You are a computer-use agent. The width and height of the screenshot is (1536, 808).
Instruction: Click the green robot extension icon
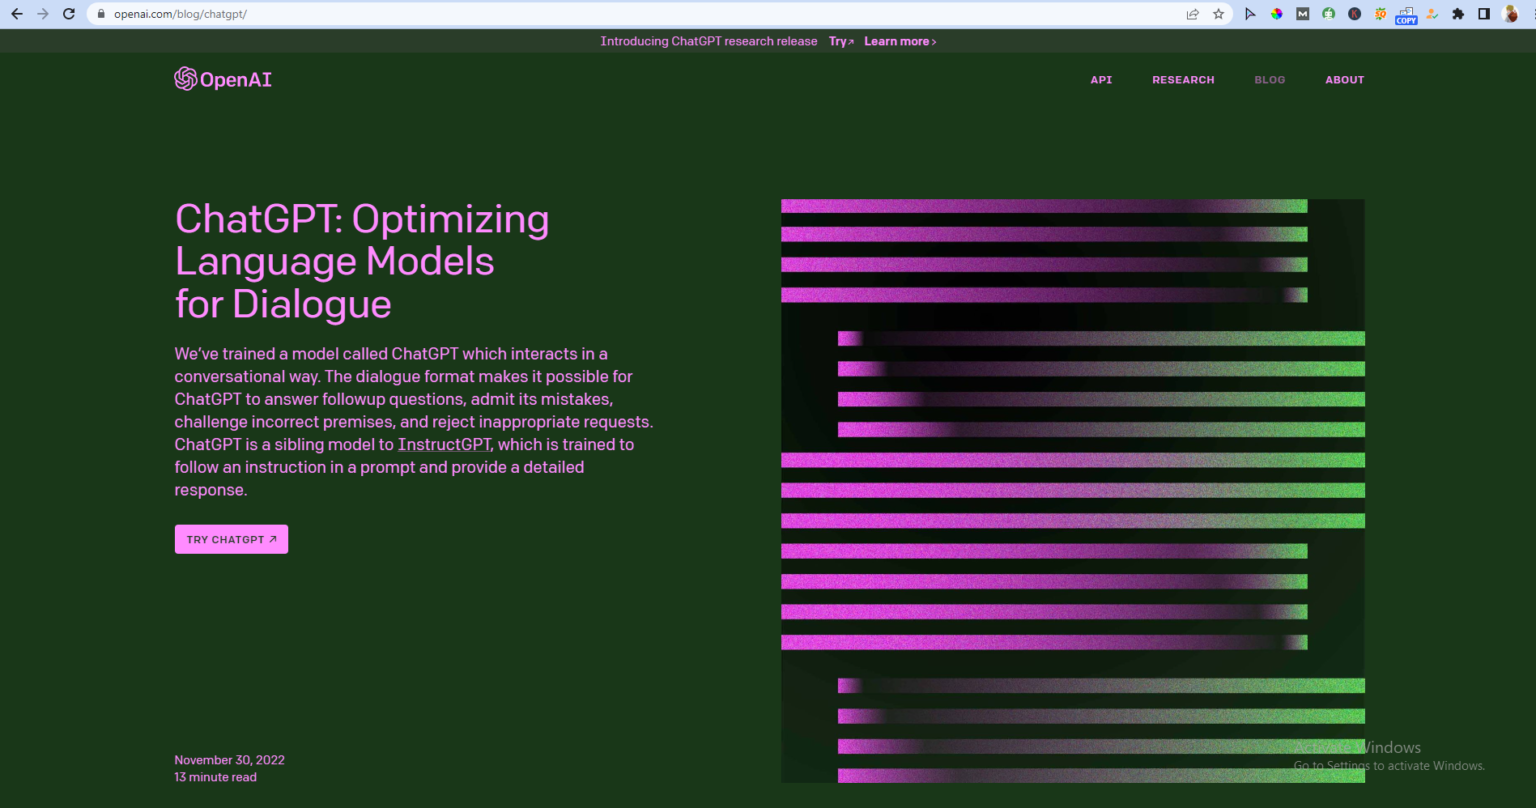[x=1328, y=14]
